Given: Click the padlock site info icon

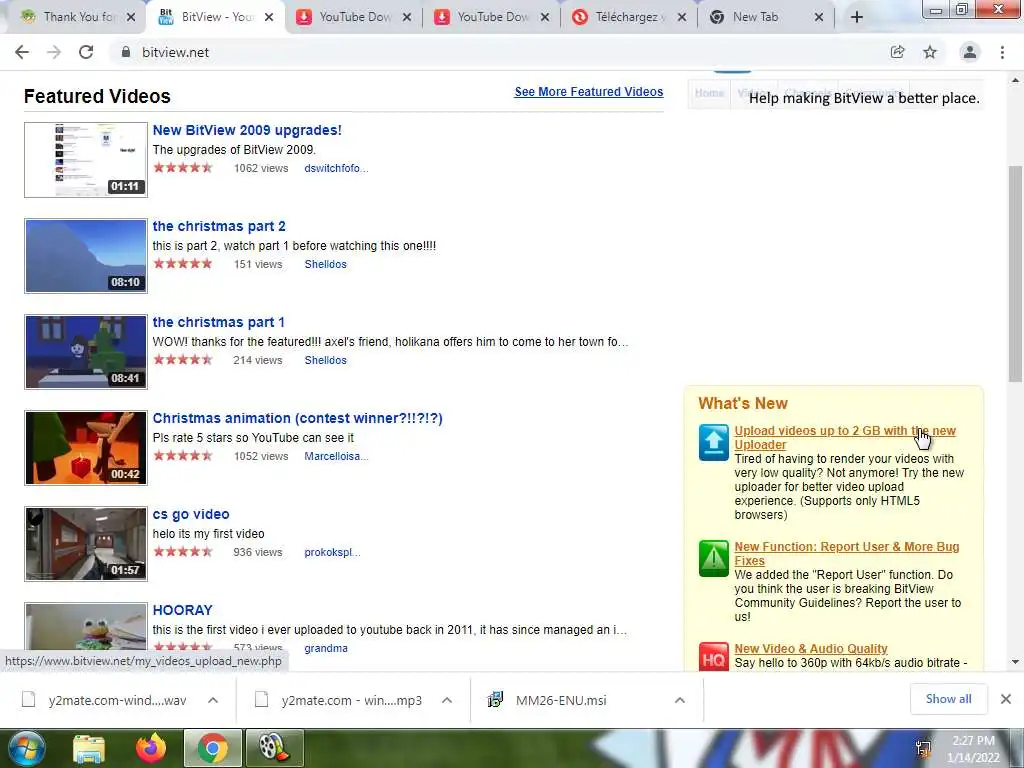Looking at the screenshot, I should tap(126, 52).
